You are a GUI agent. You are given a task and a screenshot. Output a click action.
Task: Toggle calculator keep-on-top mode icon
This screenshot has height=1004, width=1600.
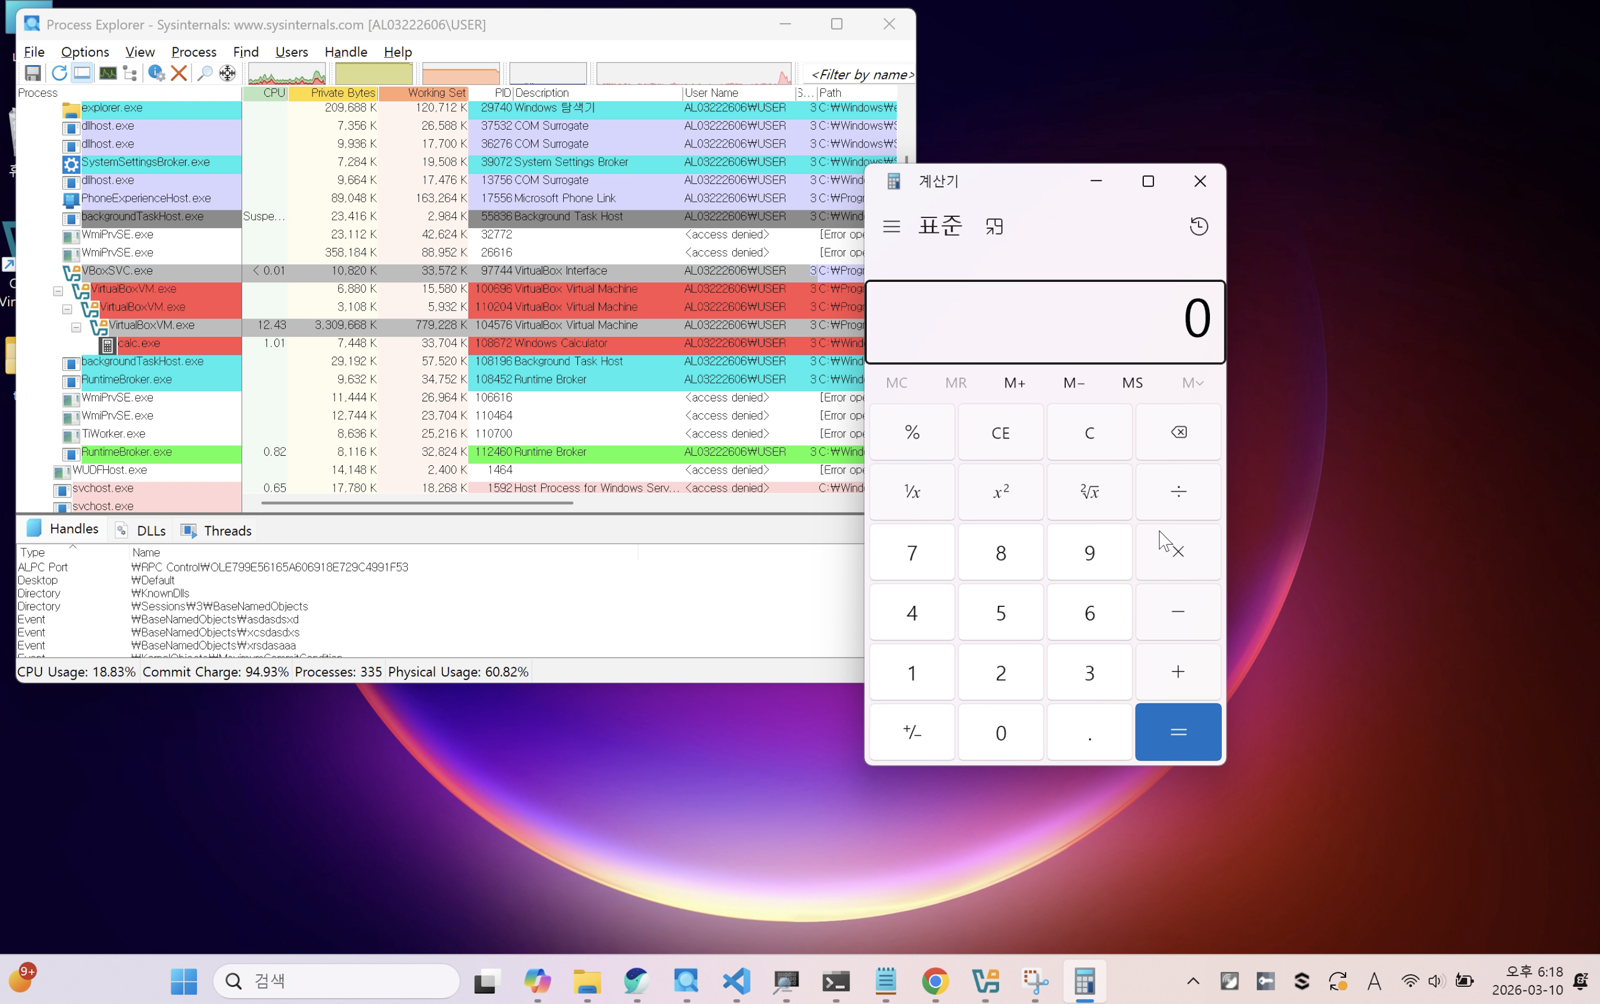[x=994, y=227]
